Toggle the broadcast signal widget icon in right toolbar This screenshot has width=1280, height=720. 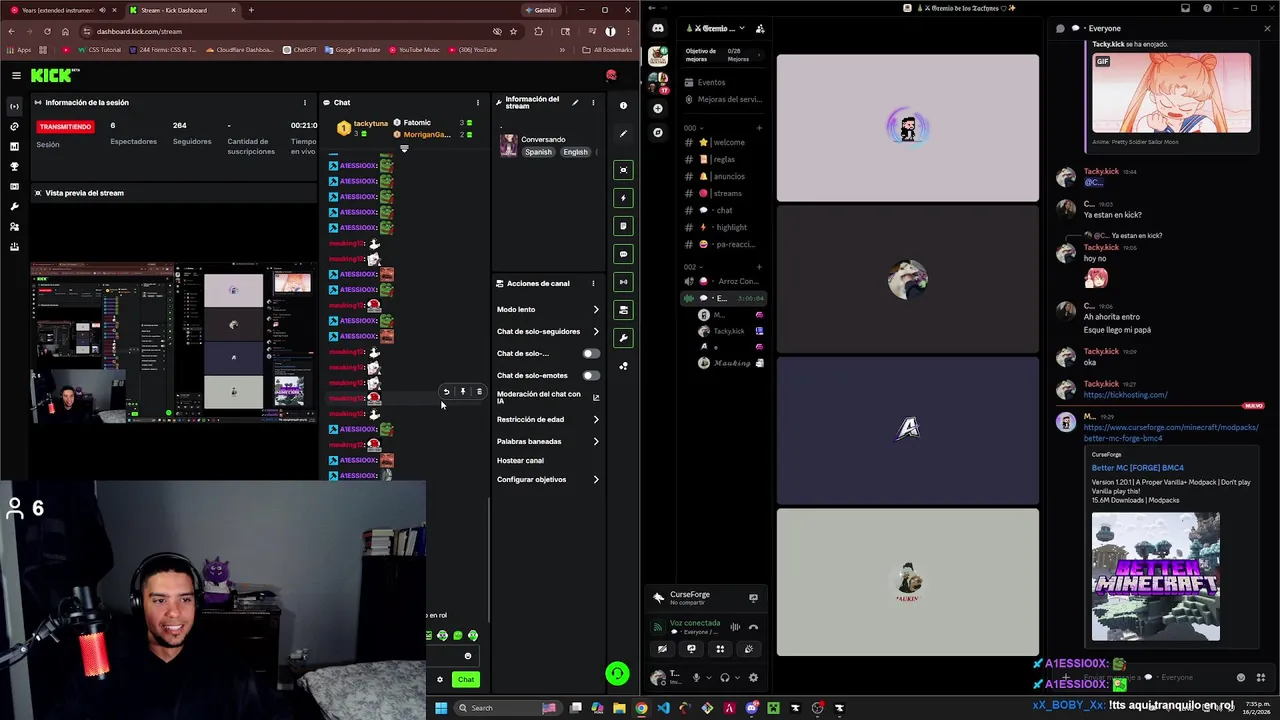(x=624, y=282)
